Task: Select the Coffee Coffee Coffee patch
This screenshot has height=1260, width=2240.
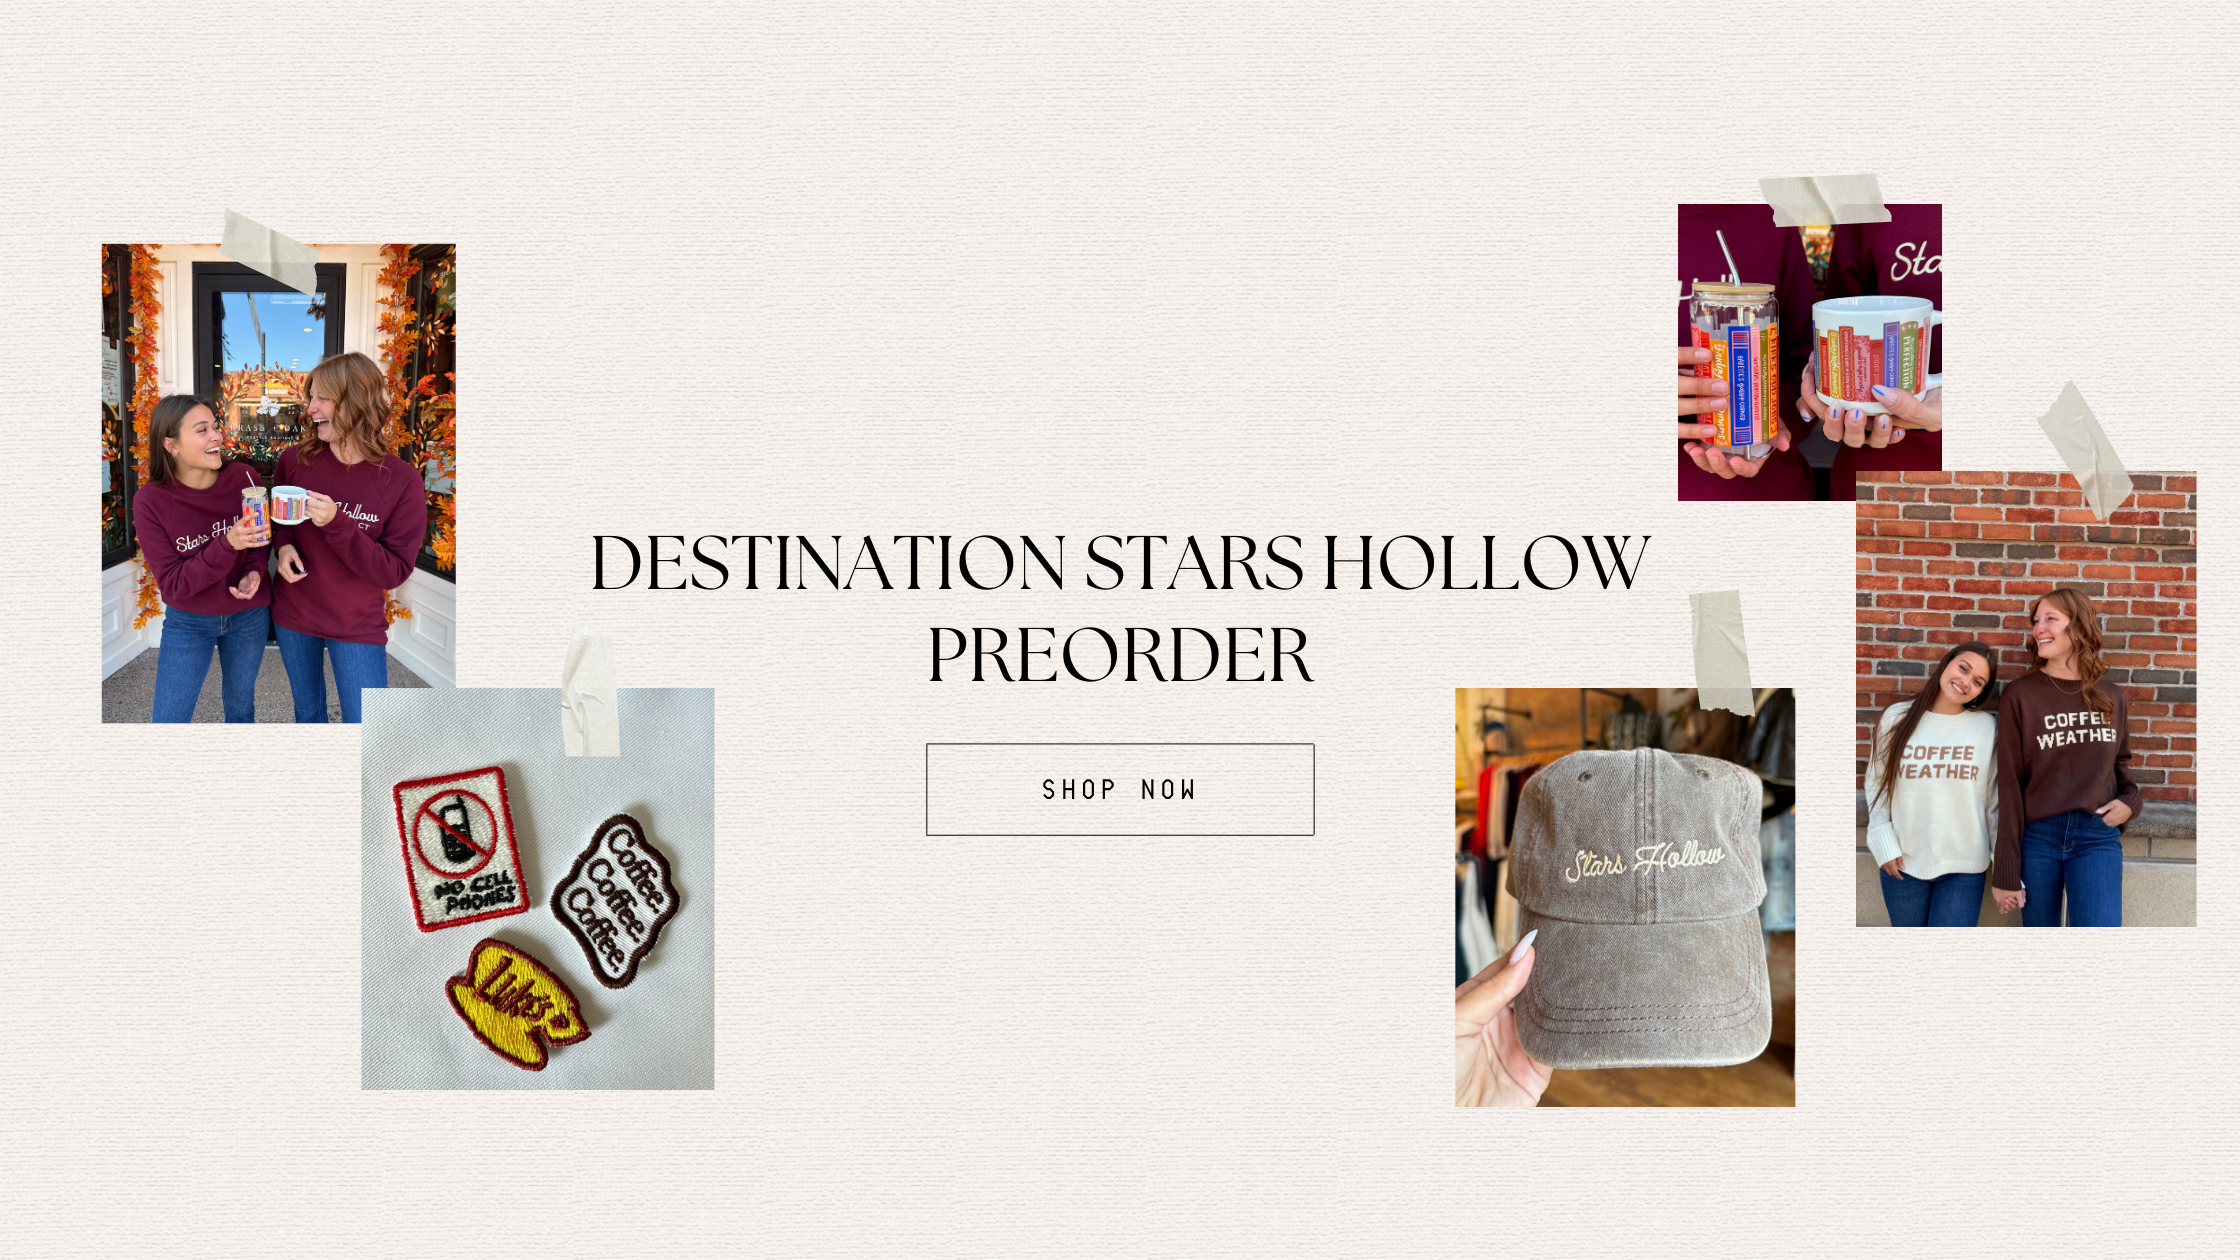Action: (x=616, y=901)
